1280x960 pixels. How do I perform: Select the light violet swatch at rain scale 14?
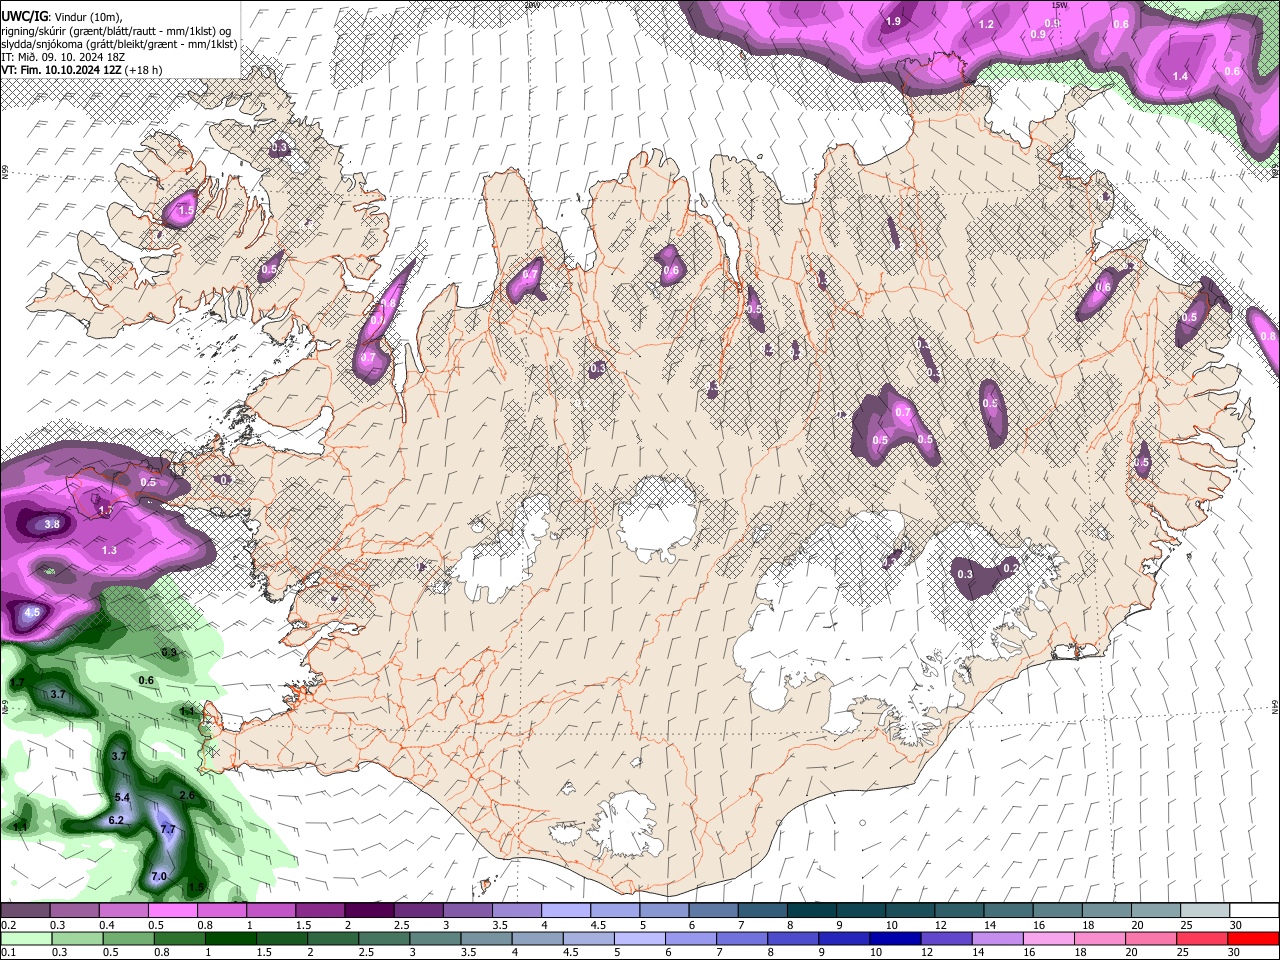[996, 938]
